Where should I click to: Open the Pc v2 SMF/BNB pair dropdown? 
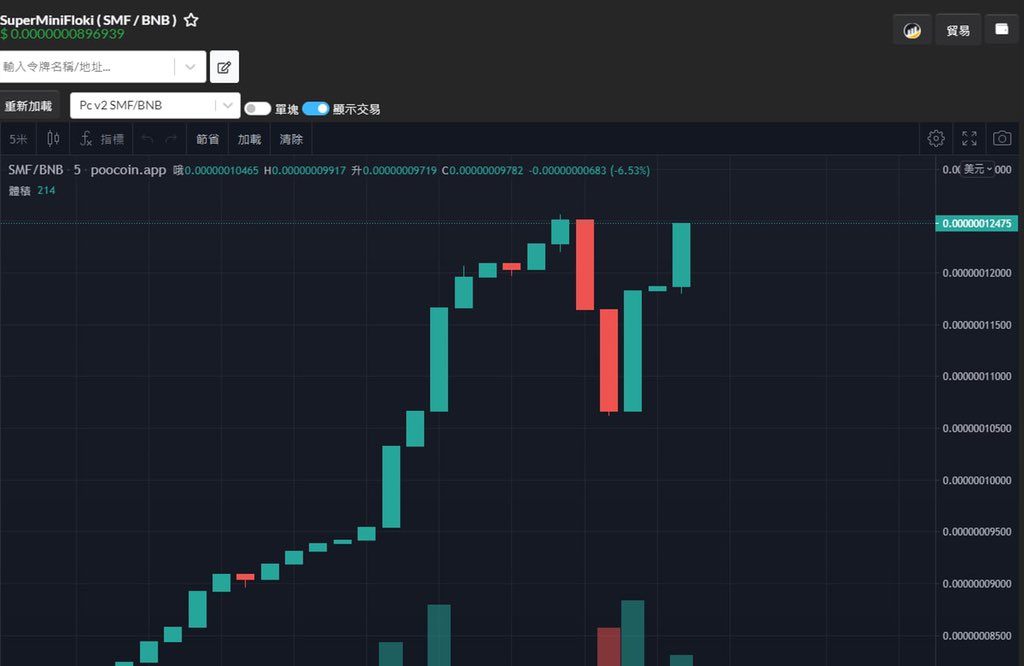click(x=155, y=105)
